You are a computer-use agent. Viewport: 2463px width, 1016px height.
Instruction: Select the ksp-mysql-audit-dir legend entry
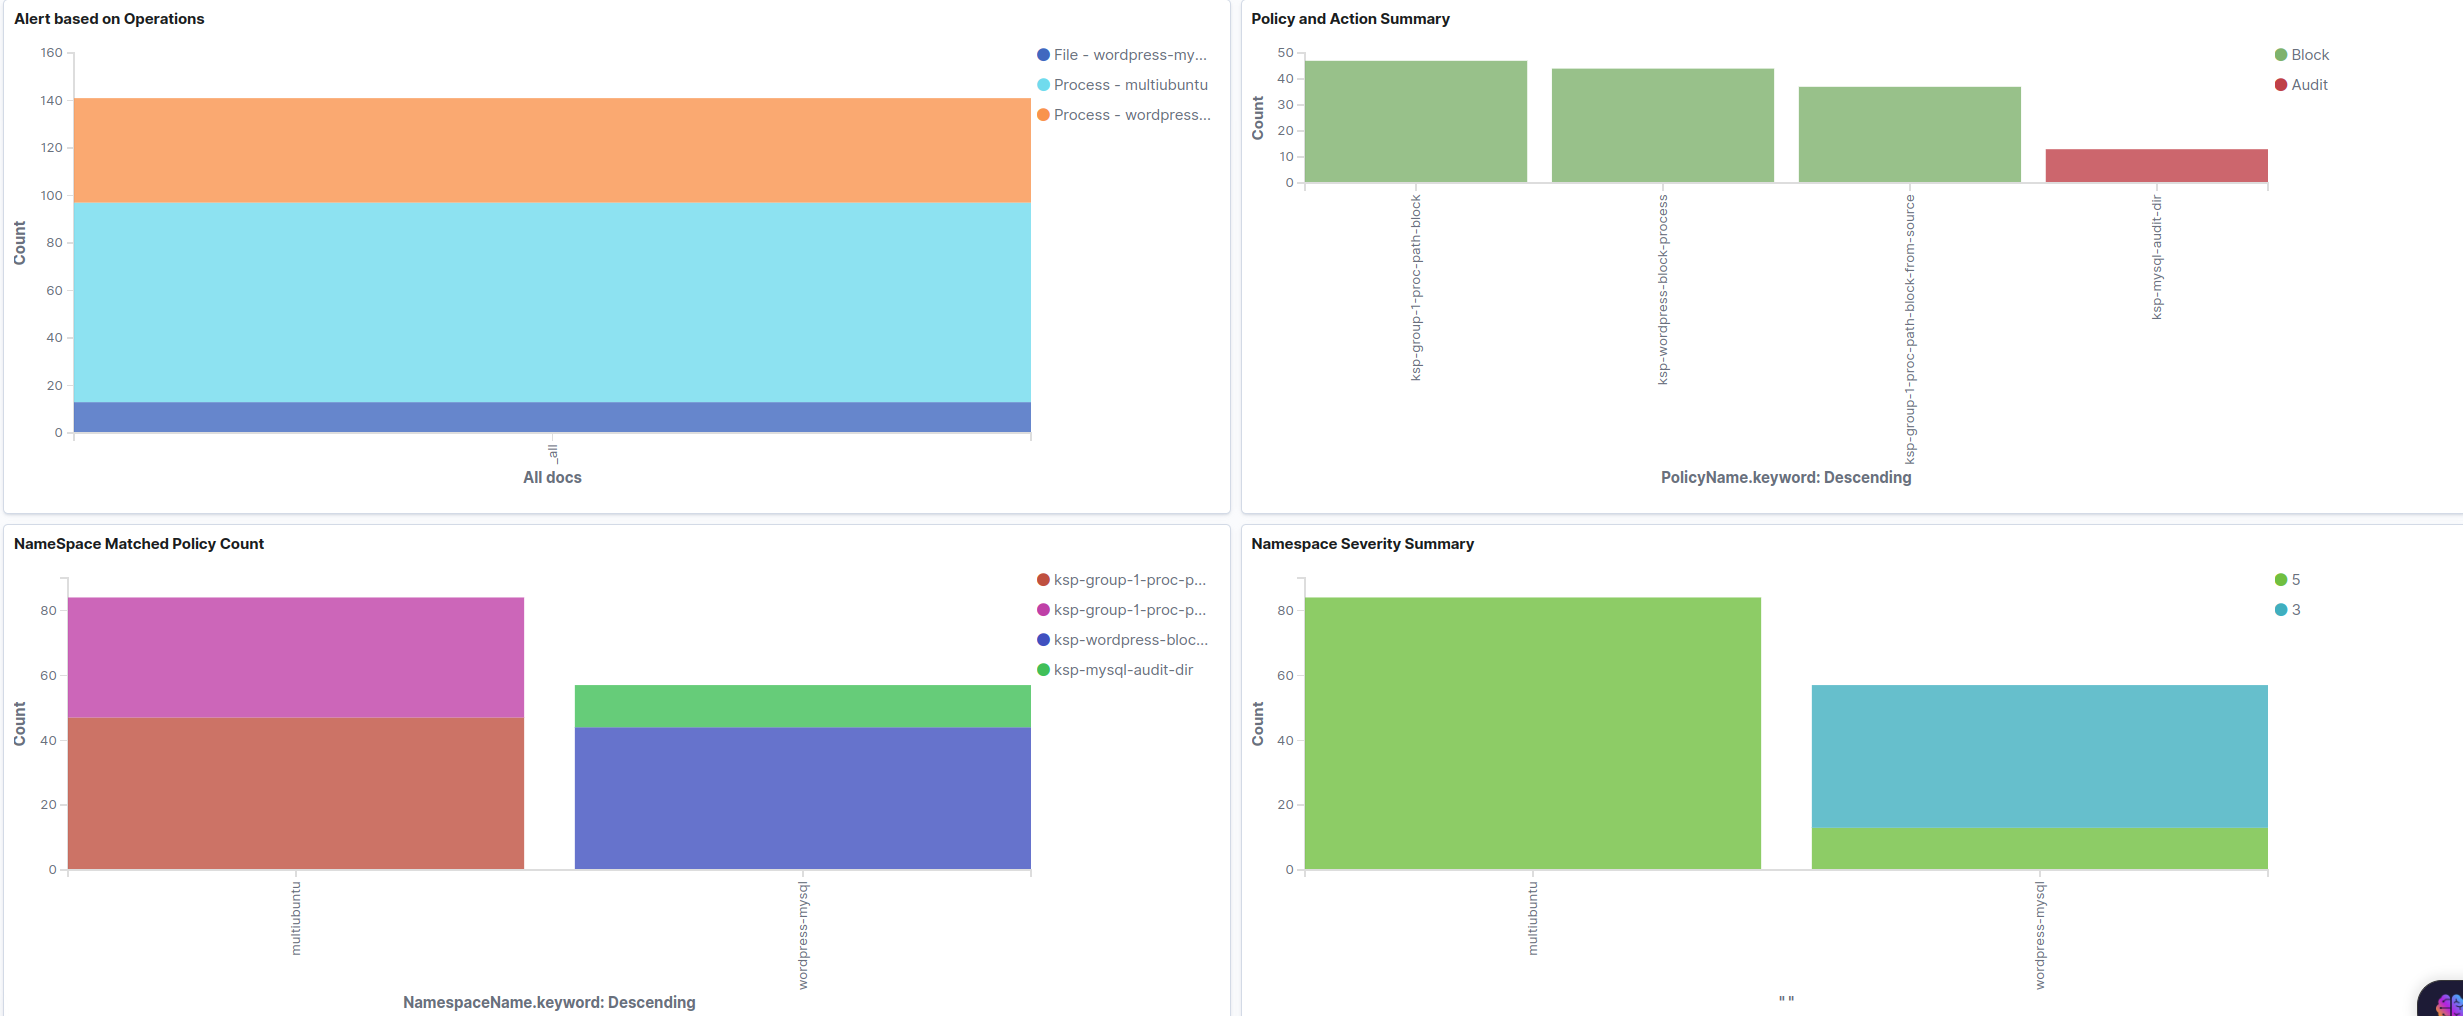click(1115, 670)
